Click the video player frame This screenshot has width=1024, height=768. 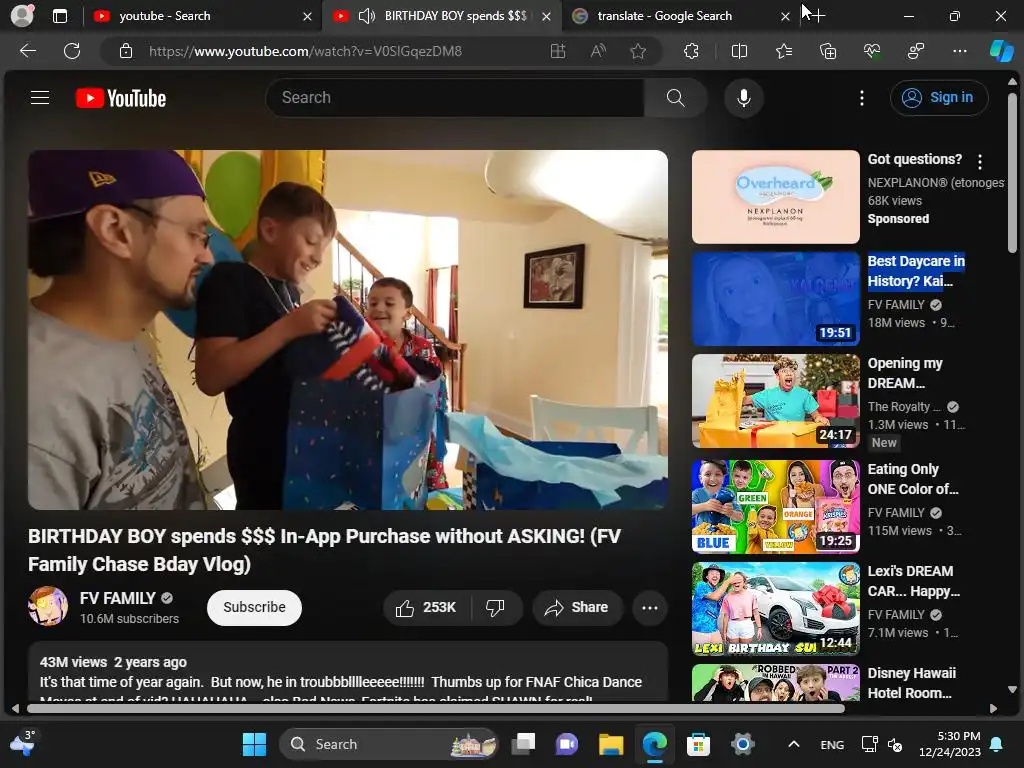pos(348,330)
